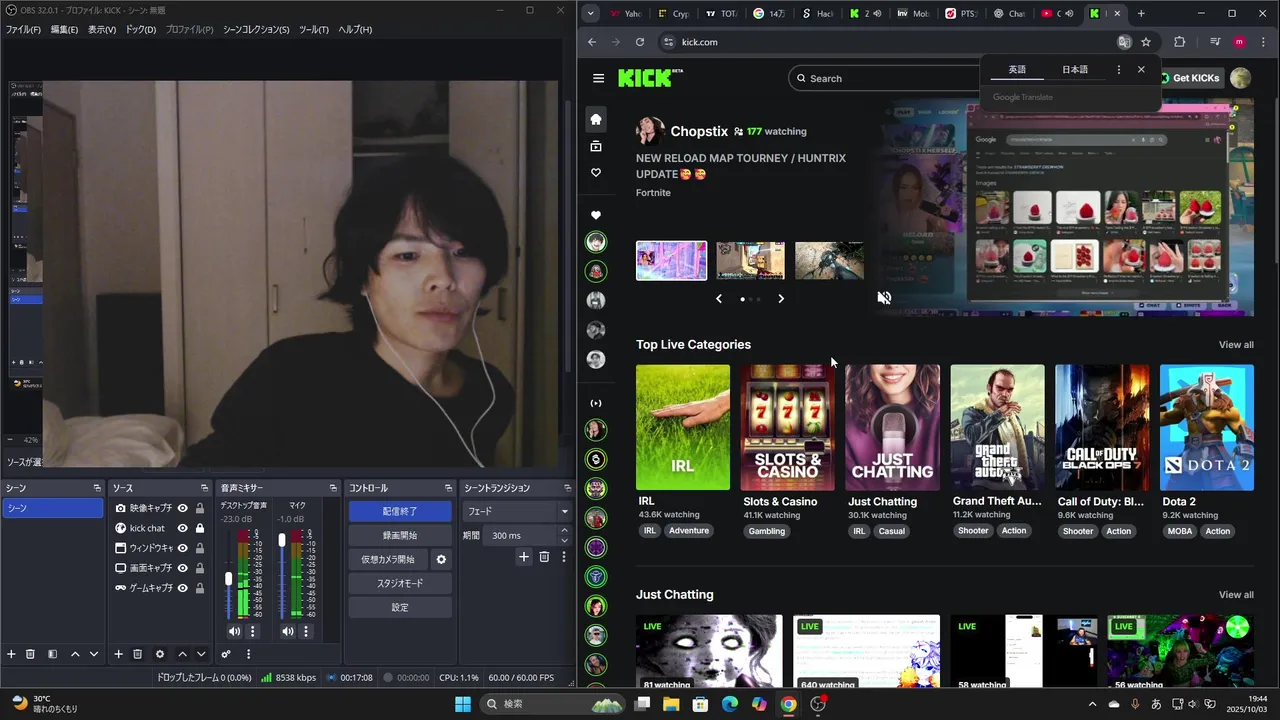This screenshot has height=720, width=1280.
Task: Unmute the featured stream preview
Action: (884, 298)
